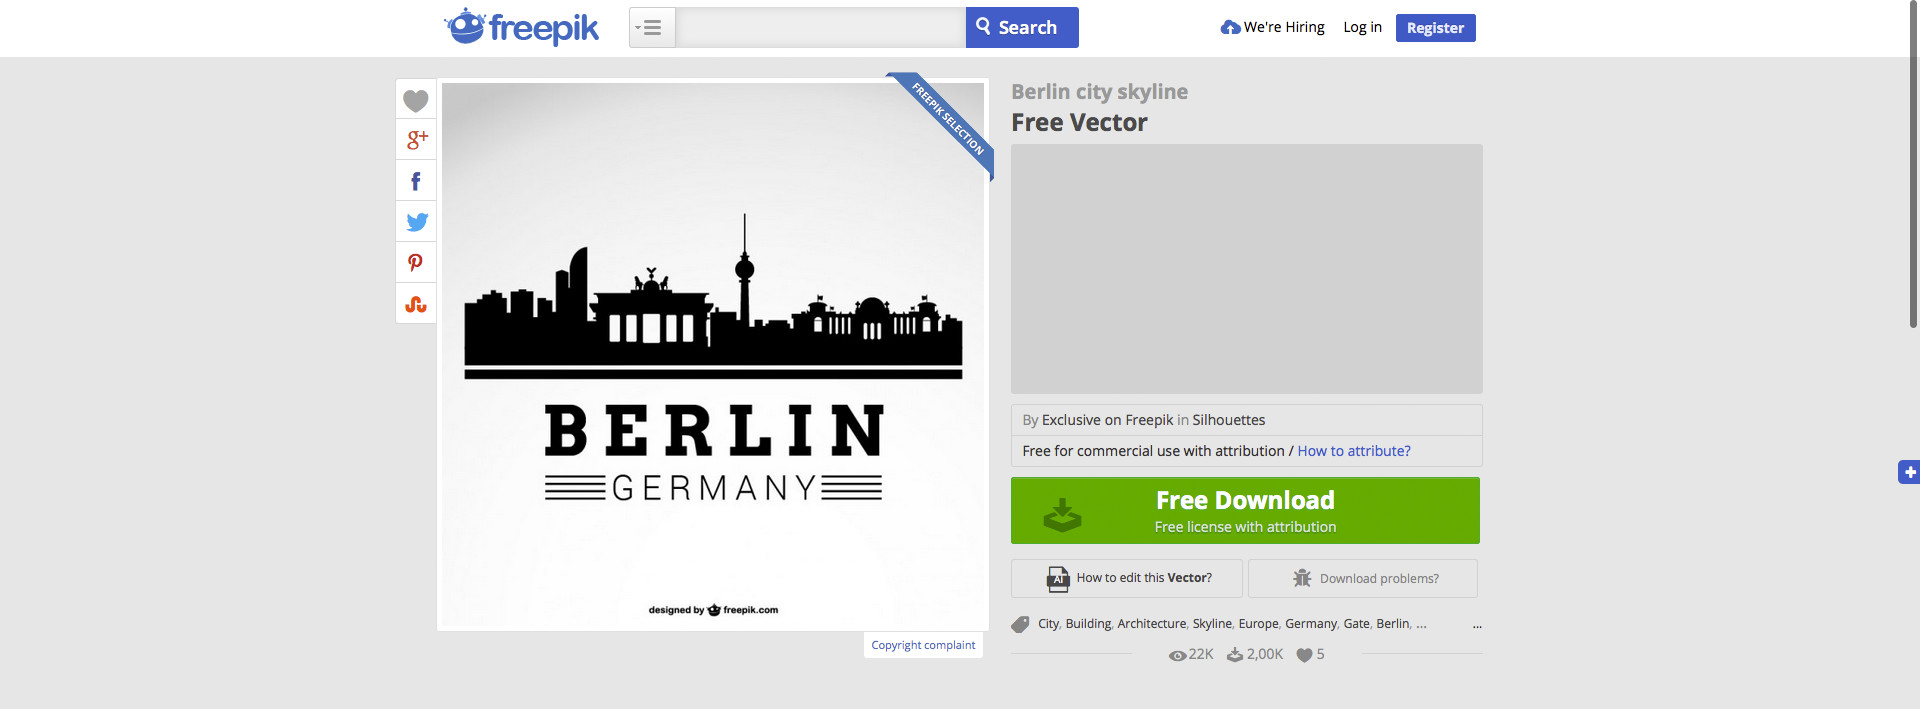Screen dimensions: 1920x709
Task: Click inside the search input field
Action: pos(821,28)
